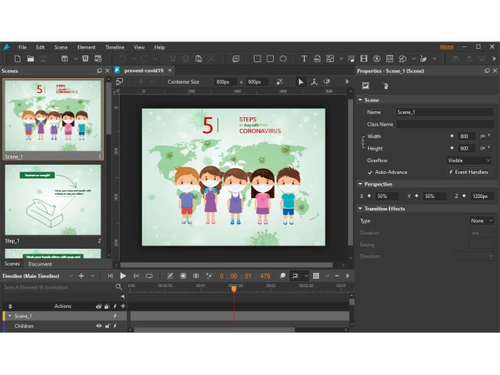The height and width of the screenshot is (375, 500).
Task: Open the Element menu
Action: pos(86,47)
